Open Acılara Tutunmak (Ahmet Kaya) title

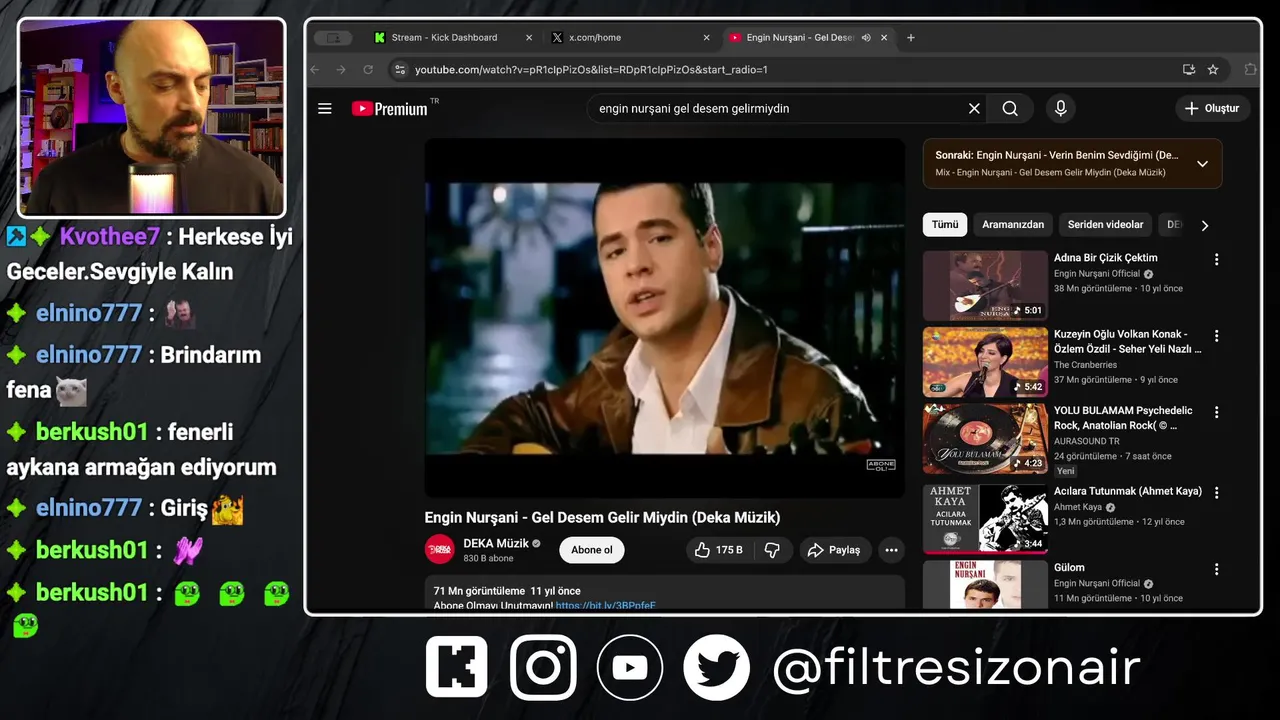click(1127, 492)
